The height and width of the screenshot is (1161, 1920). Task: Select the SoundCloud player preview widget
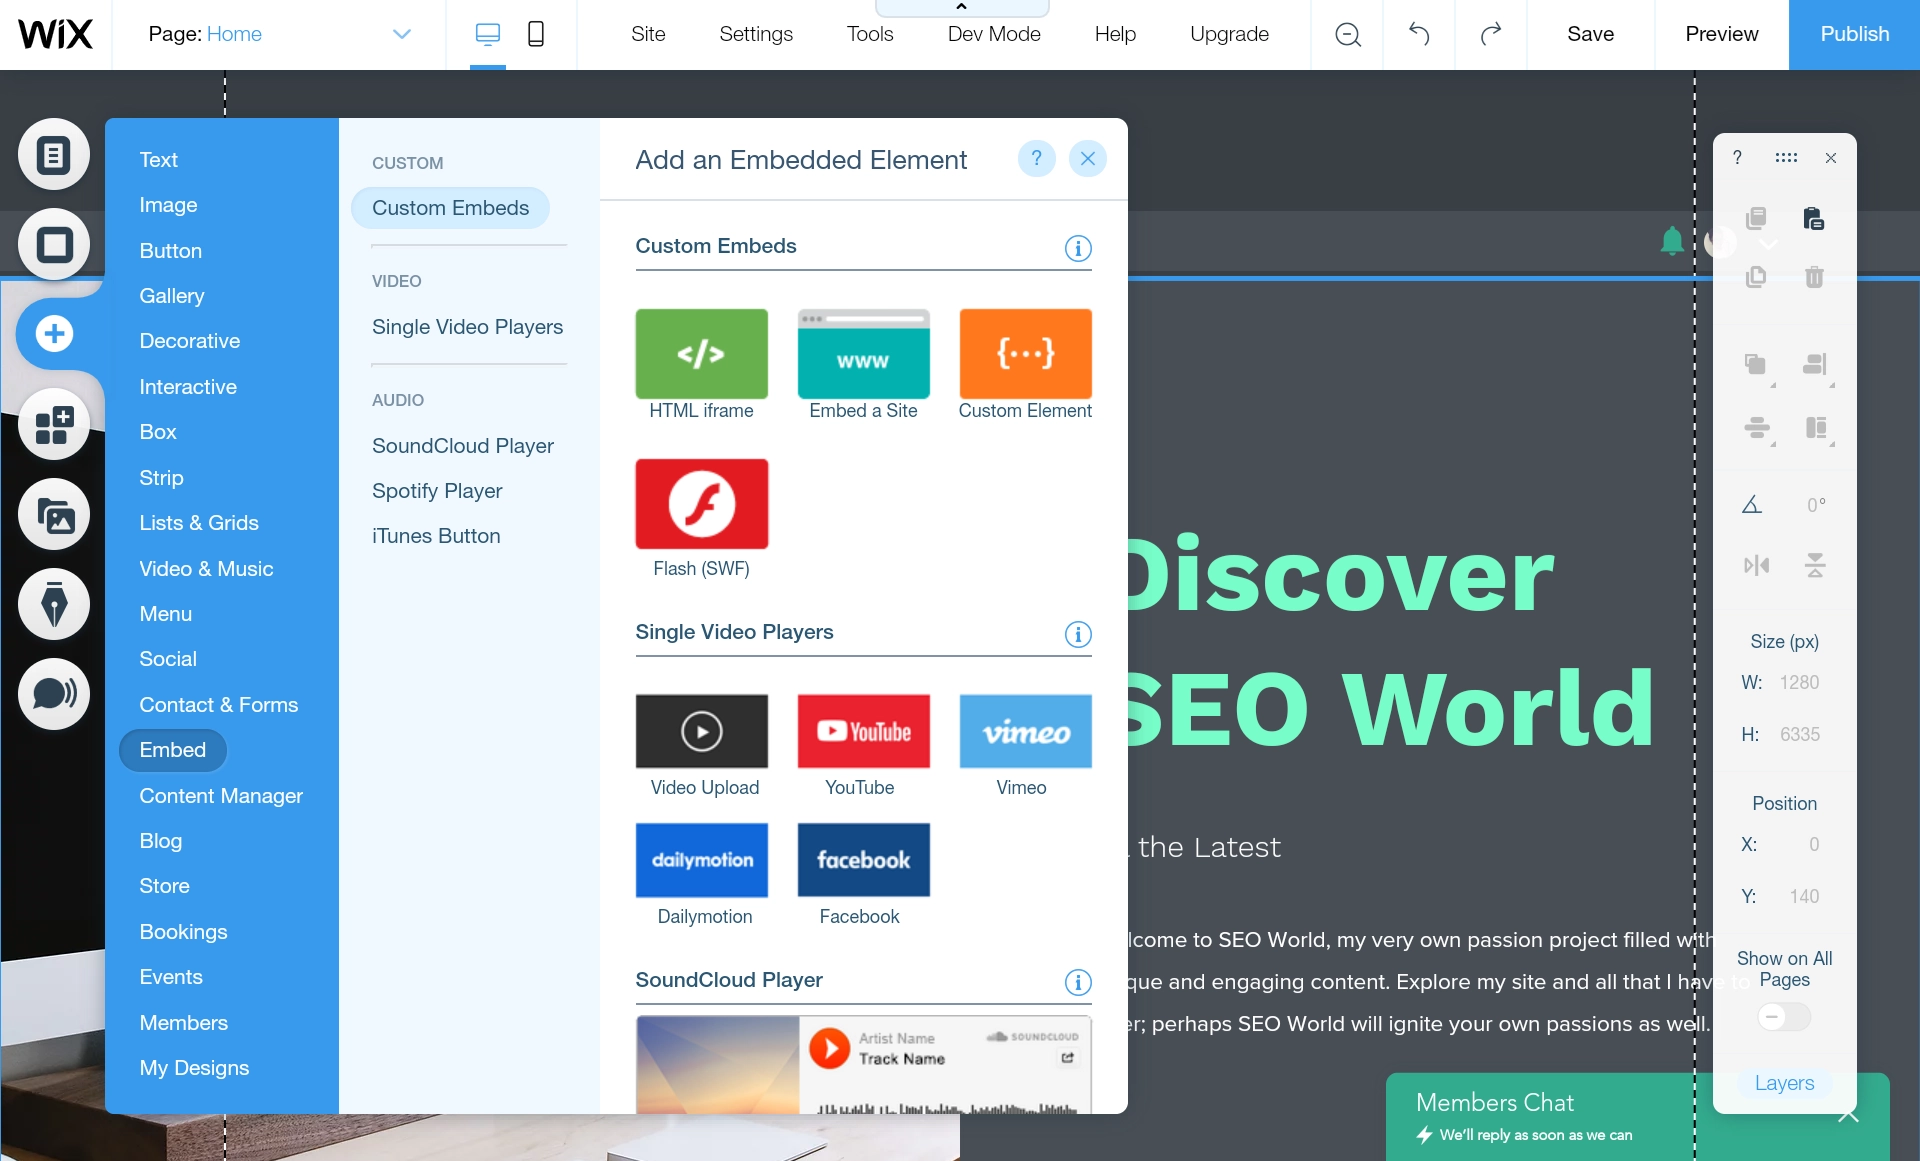pyautogui.click(x=863, y=1064)
